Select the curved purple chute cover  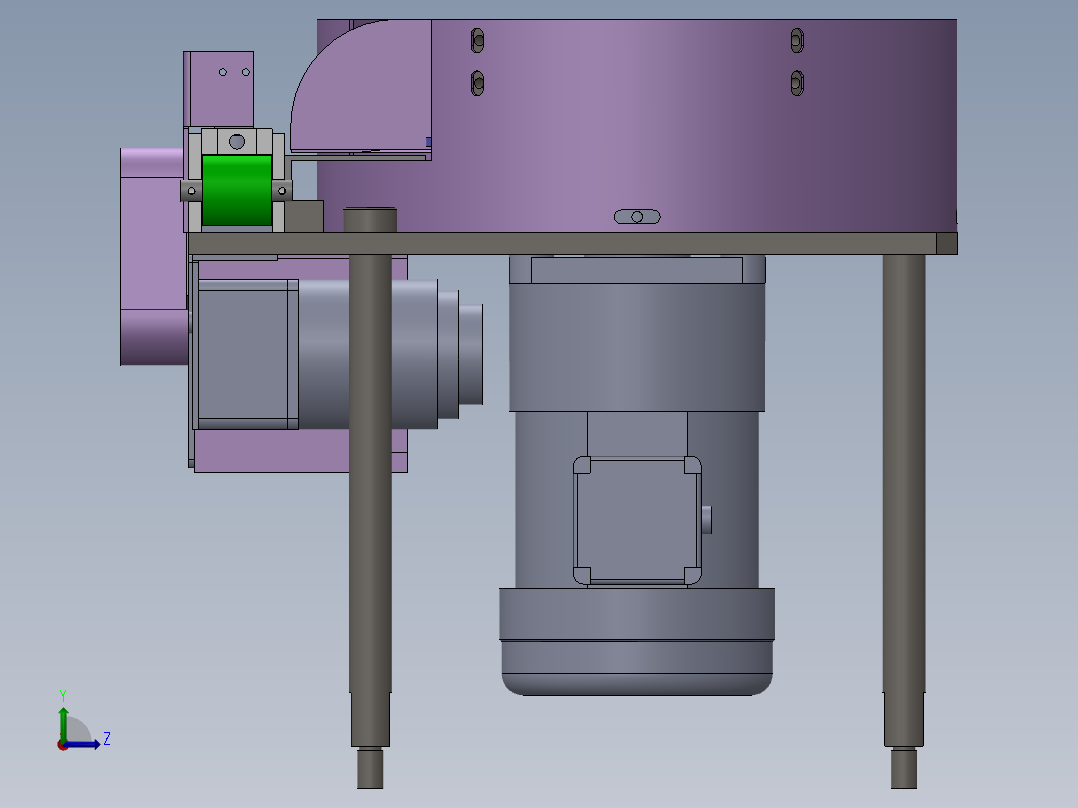pos(361,86)
